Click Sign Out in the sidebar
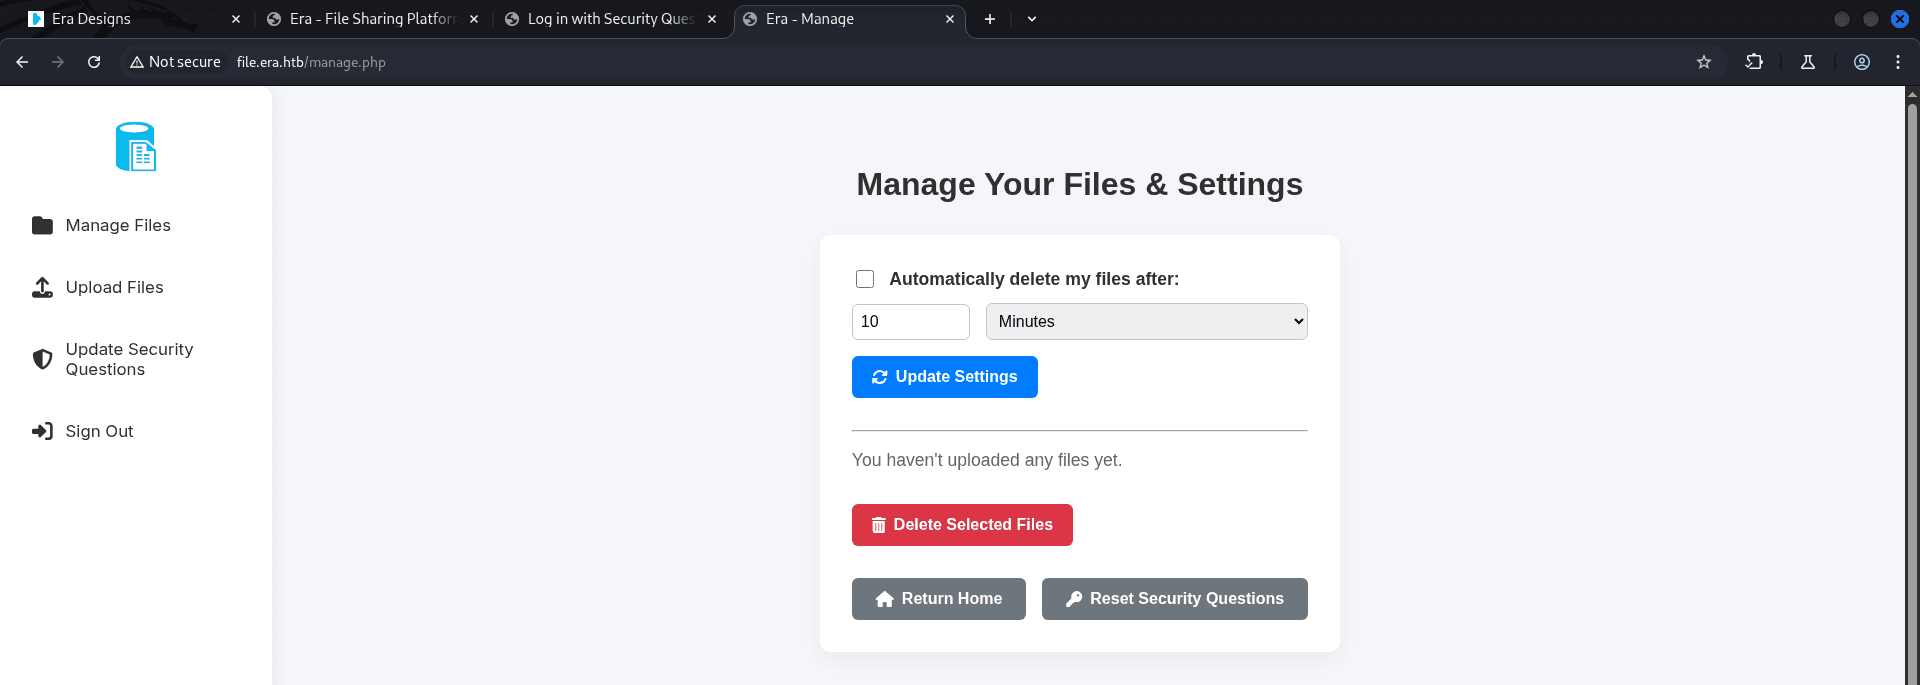 point(99,432)
